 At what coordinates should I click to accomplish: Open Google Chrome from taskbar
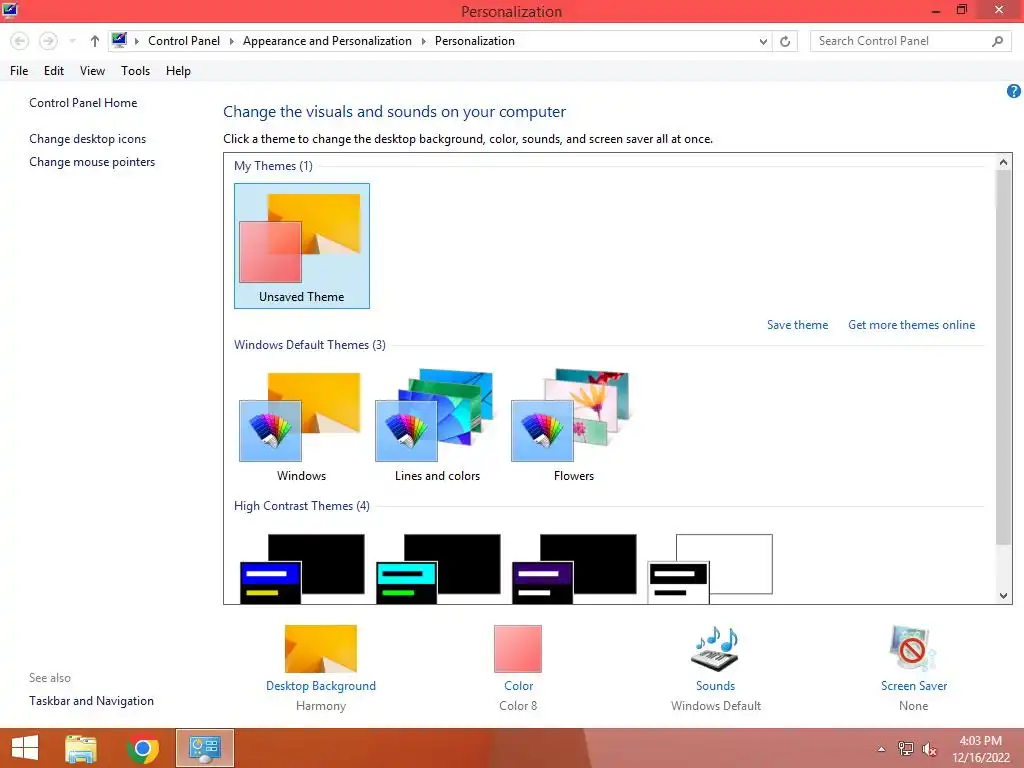coord(143,748)
